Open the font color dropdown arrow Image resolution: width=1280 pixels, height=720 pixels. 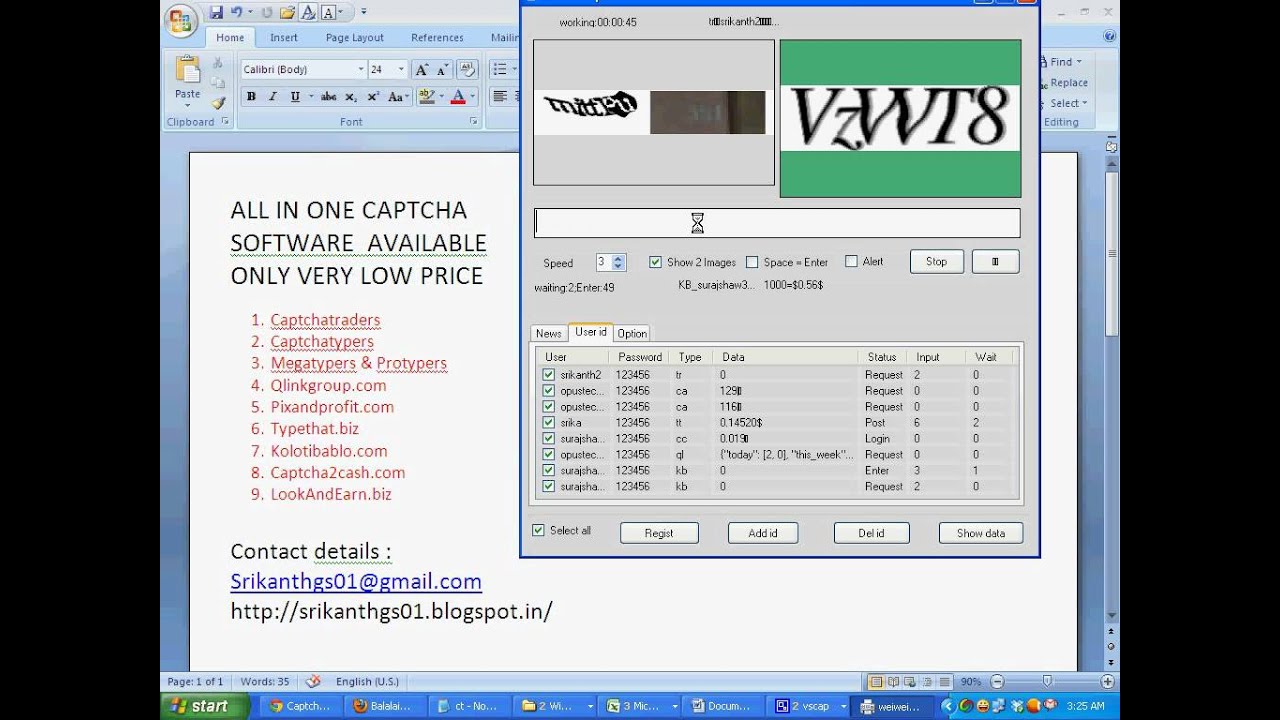470,97
